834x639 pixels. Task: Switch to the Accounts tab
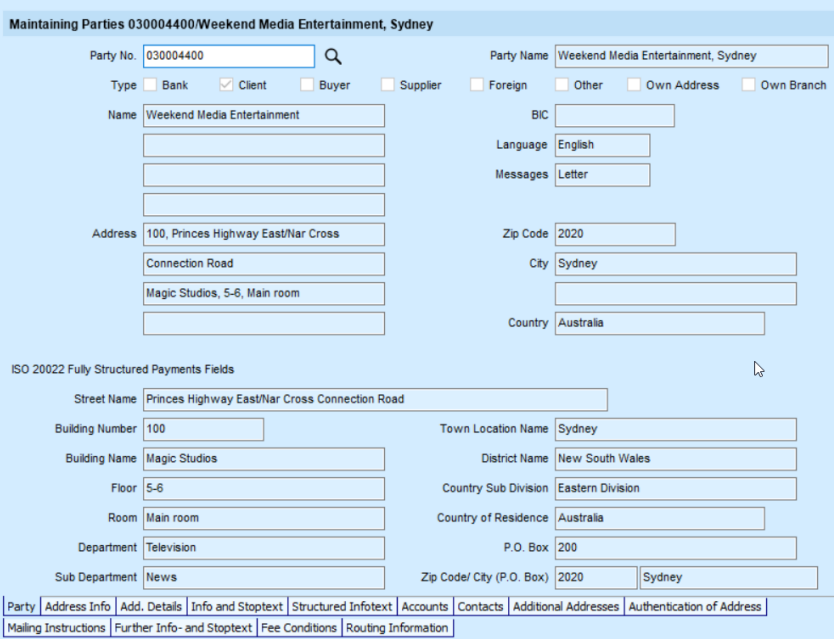pos(425,607)
